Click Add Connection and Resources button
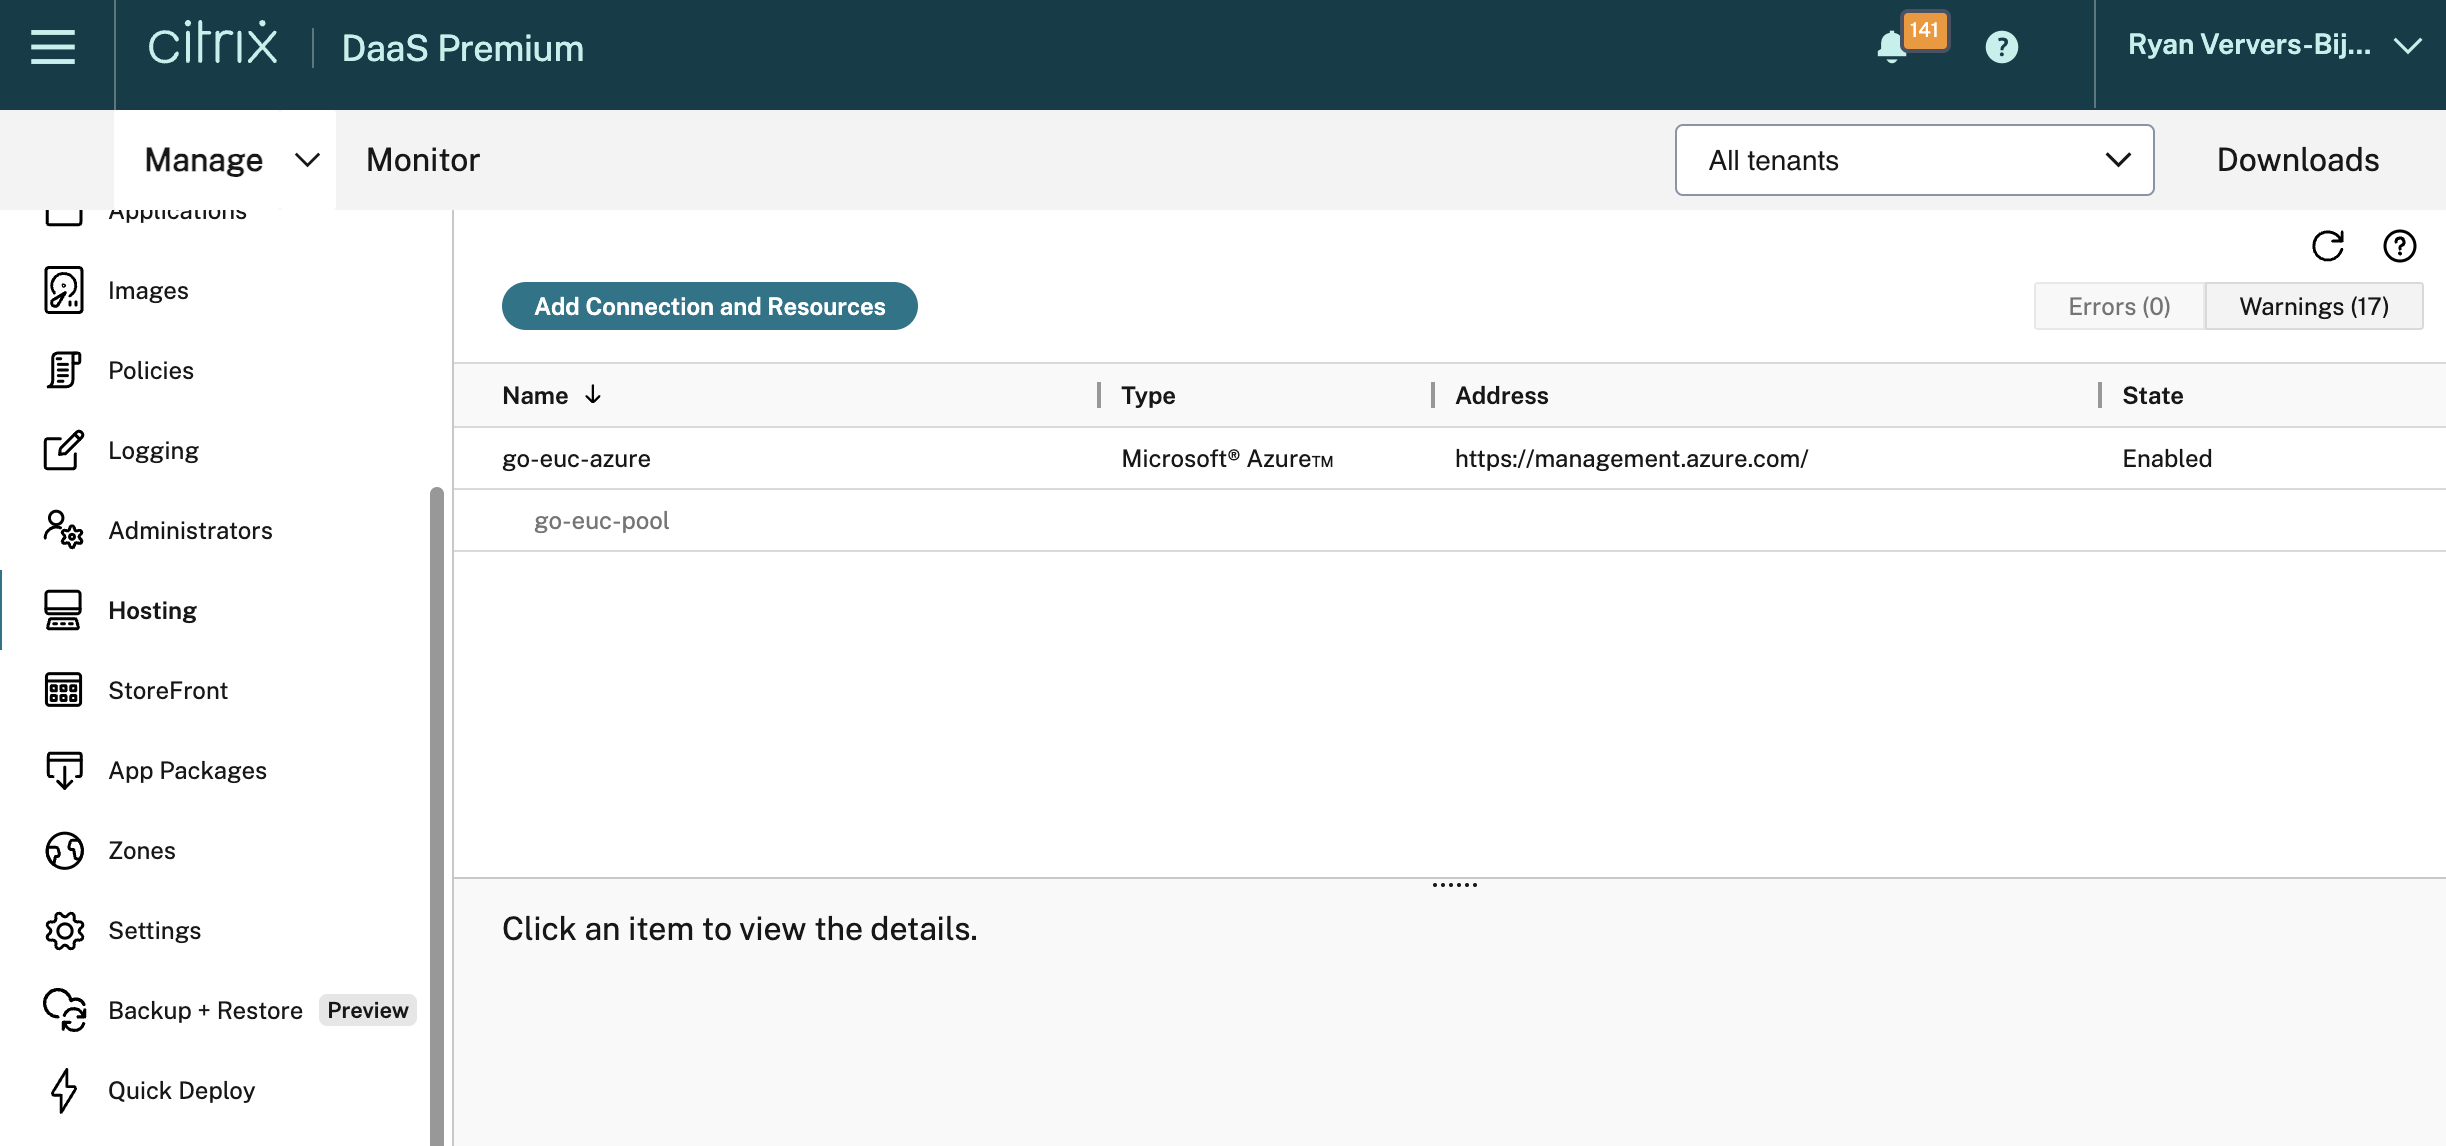 710,306
